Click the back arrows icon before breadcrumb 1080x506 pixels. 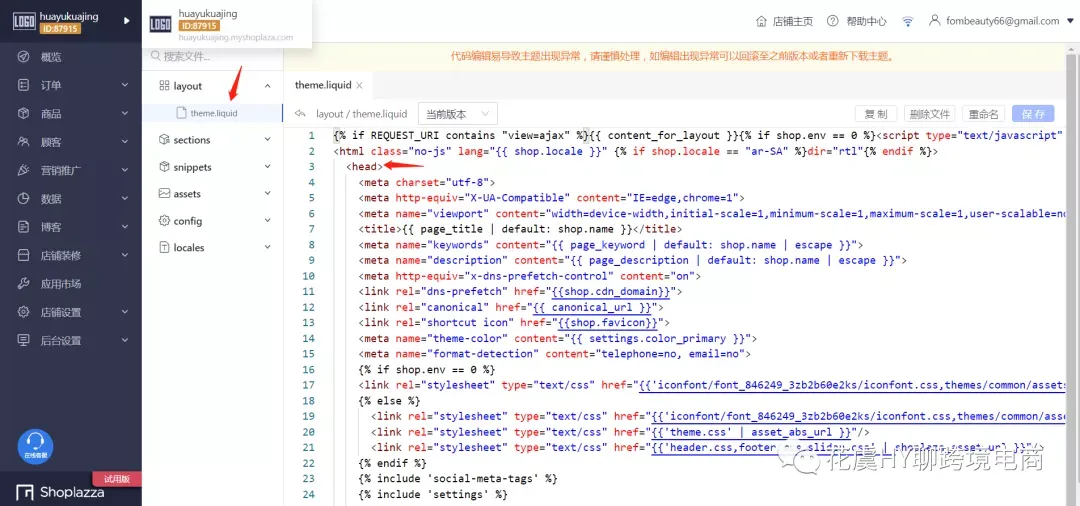tap(300, 114)
